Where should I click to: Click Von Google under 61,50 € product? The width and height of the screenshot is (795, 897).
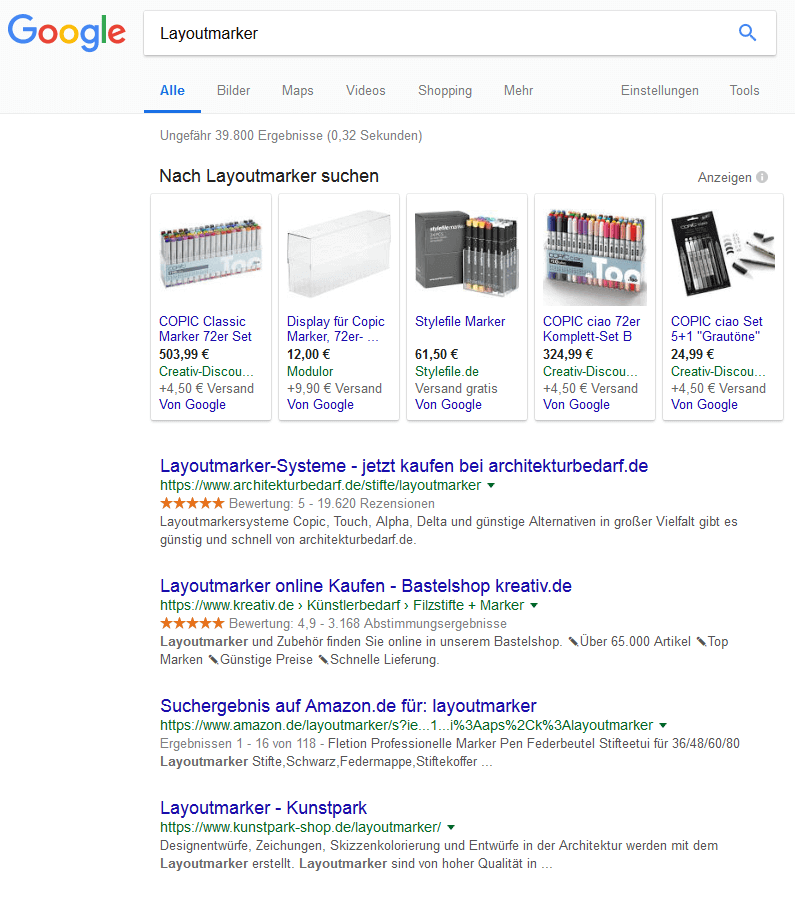pos(448,404)
